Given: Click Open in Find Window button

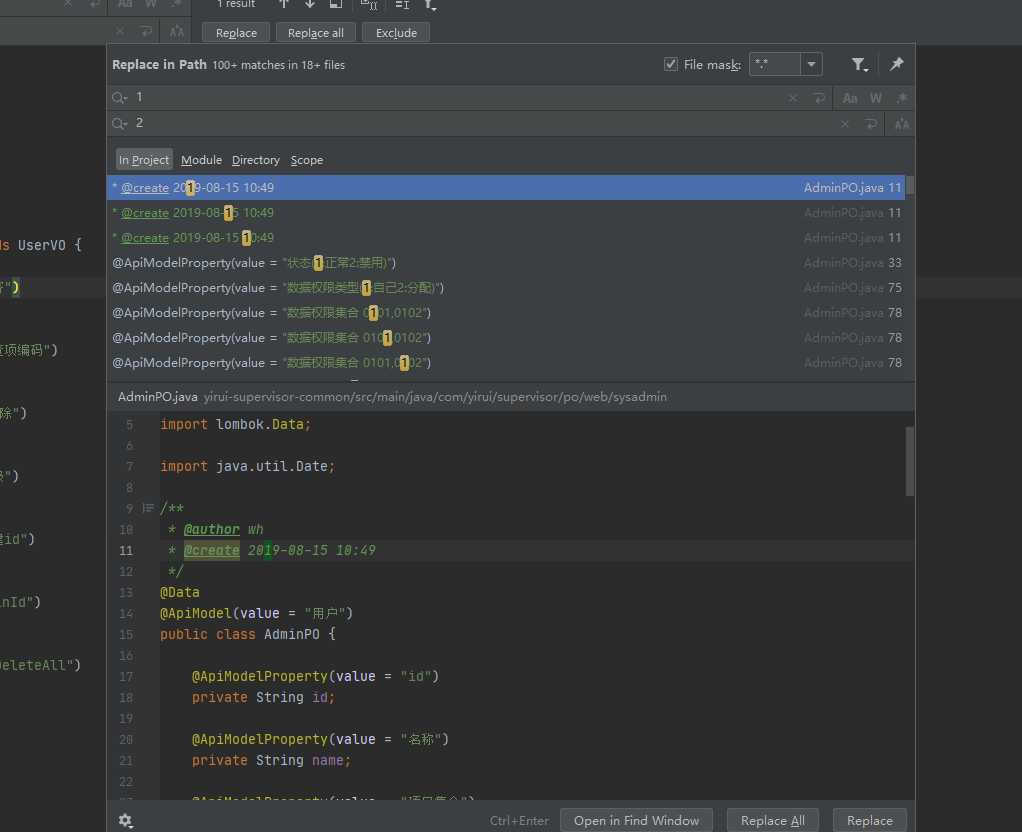Looking at the screenshot, I should pos(636,820).
